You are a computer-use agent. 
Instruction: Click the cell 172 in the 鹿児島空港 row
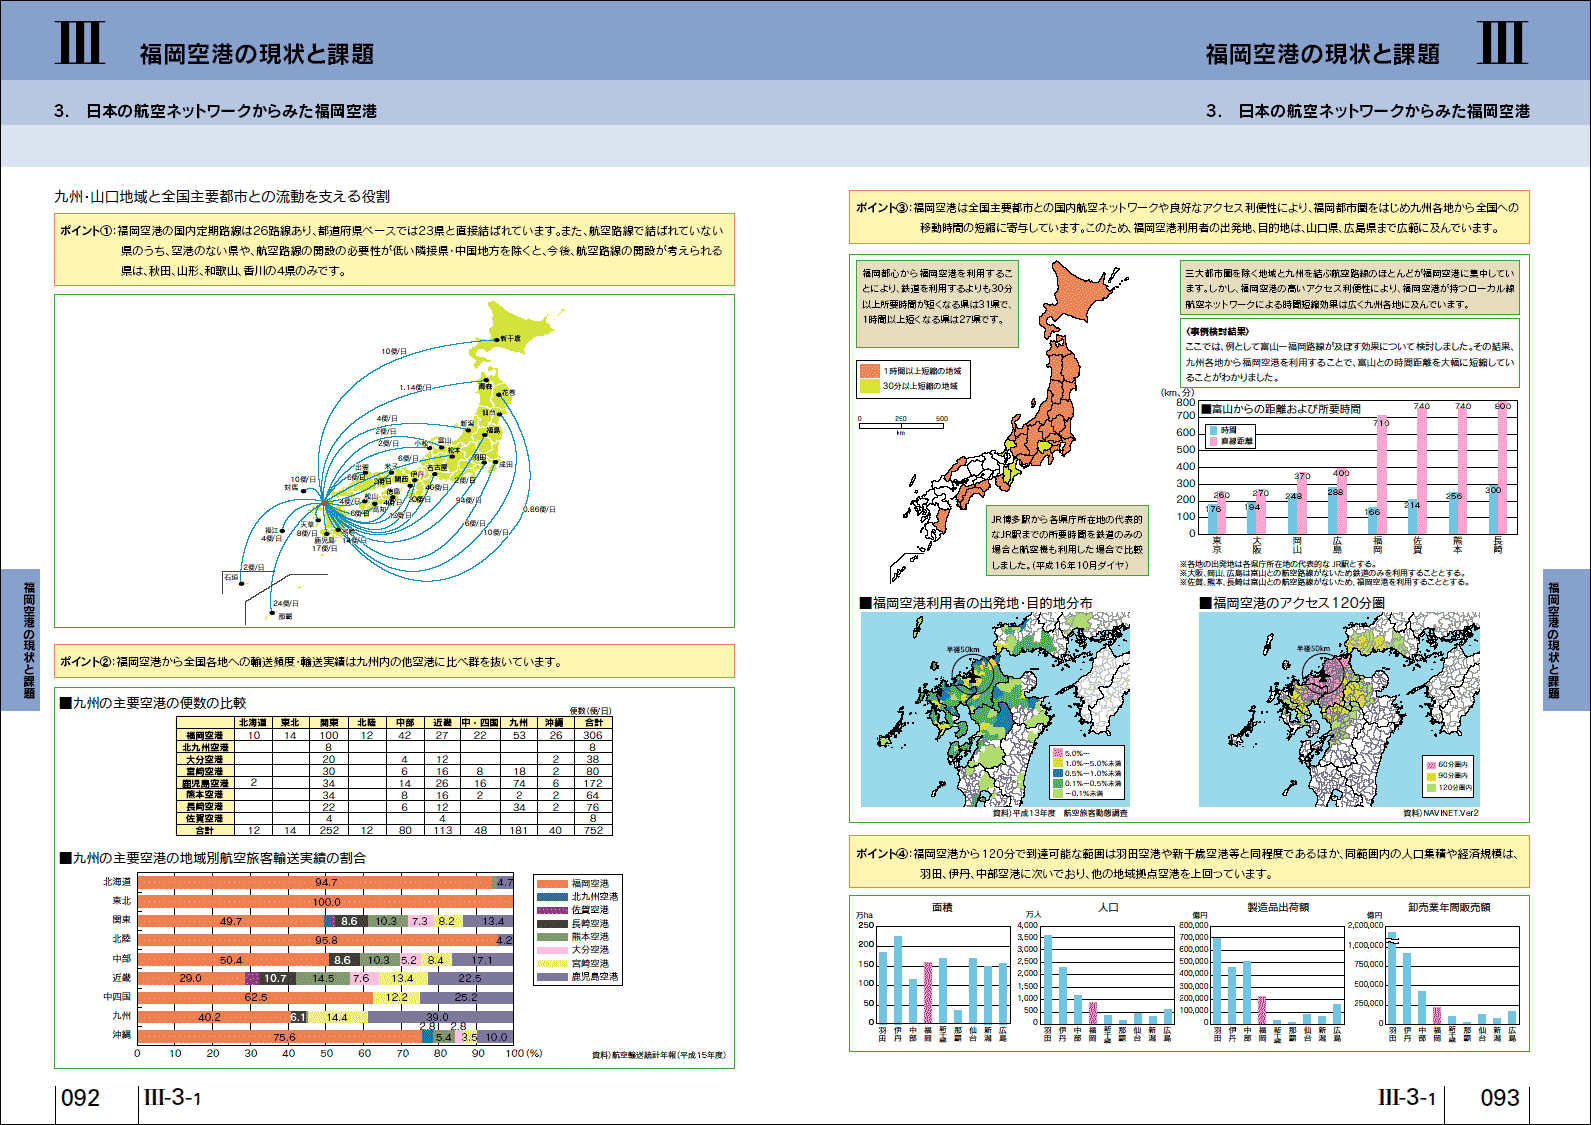click(593, 783)
